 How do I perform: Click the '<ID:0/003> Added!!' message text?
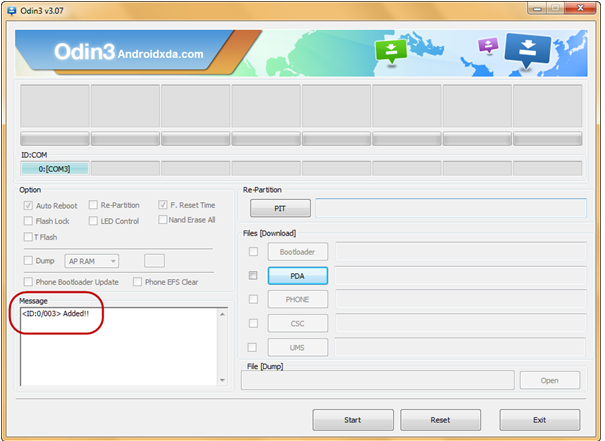[56, 314]
